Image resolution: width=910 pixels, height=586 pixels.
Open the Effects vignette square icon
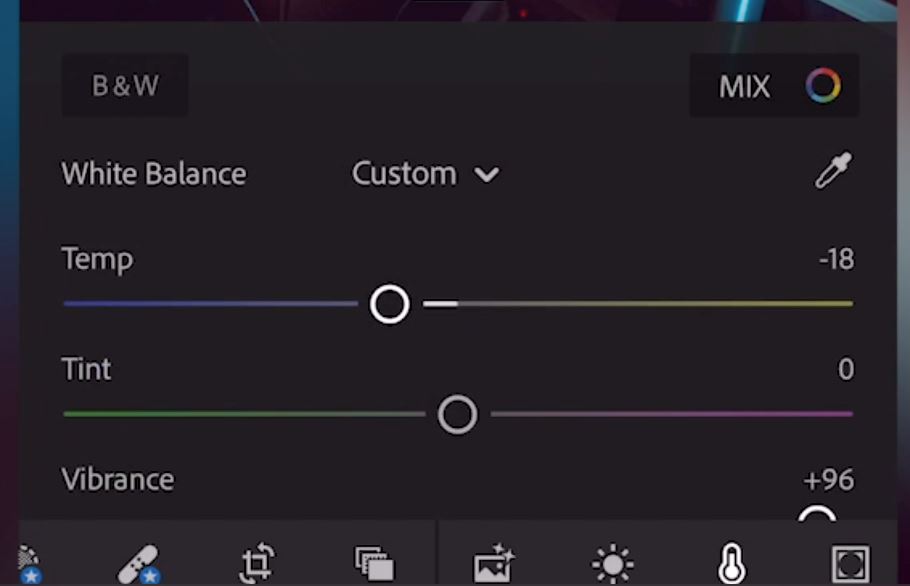click(851, 563)
